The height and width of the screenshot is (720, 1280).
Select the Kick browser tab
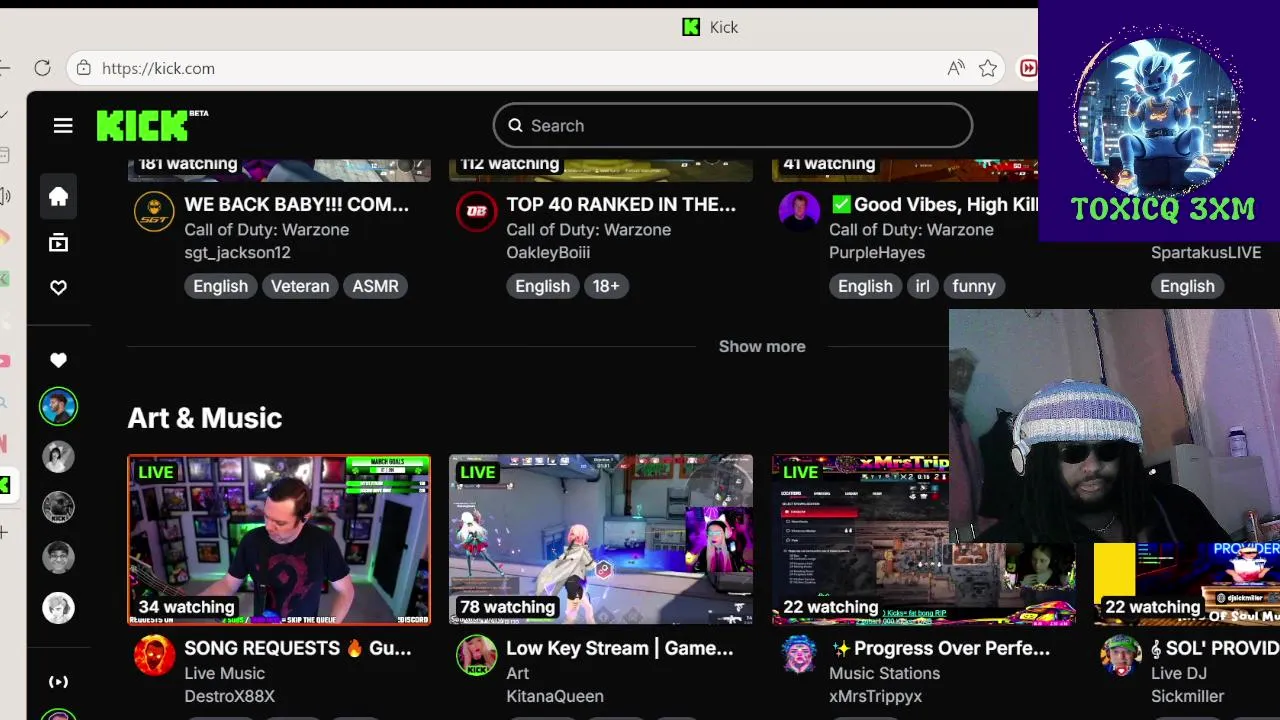(x=710, y=27)
